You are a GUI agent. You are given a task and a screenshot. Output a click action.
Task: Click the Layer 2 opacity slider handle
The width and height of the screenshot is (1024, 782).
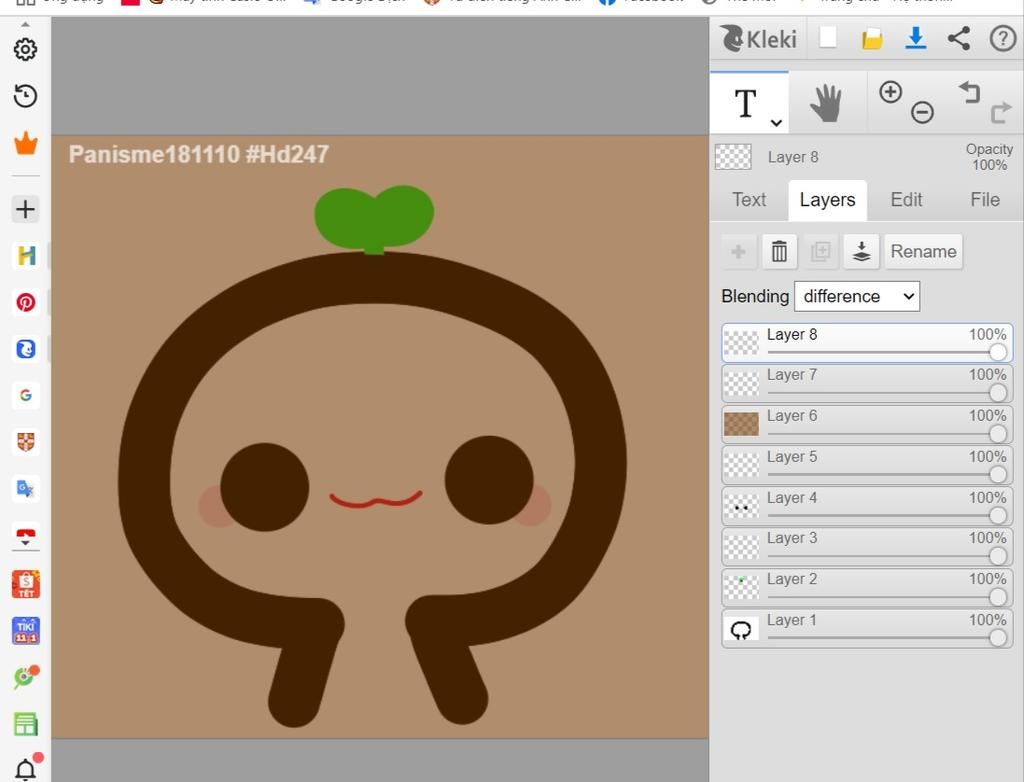coord(998,597)
